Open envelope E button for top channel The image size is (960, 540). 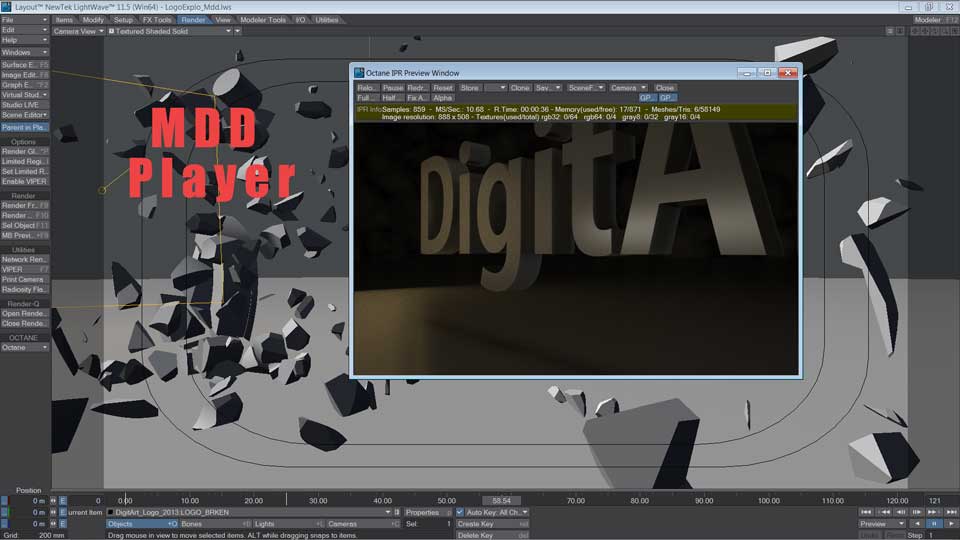(62, 501)
